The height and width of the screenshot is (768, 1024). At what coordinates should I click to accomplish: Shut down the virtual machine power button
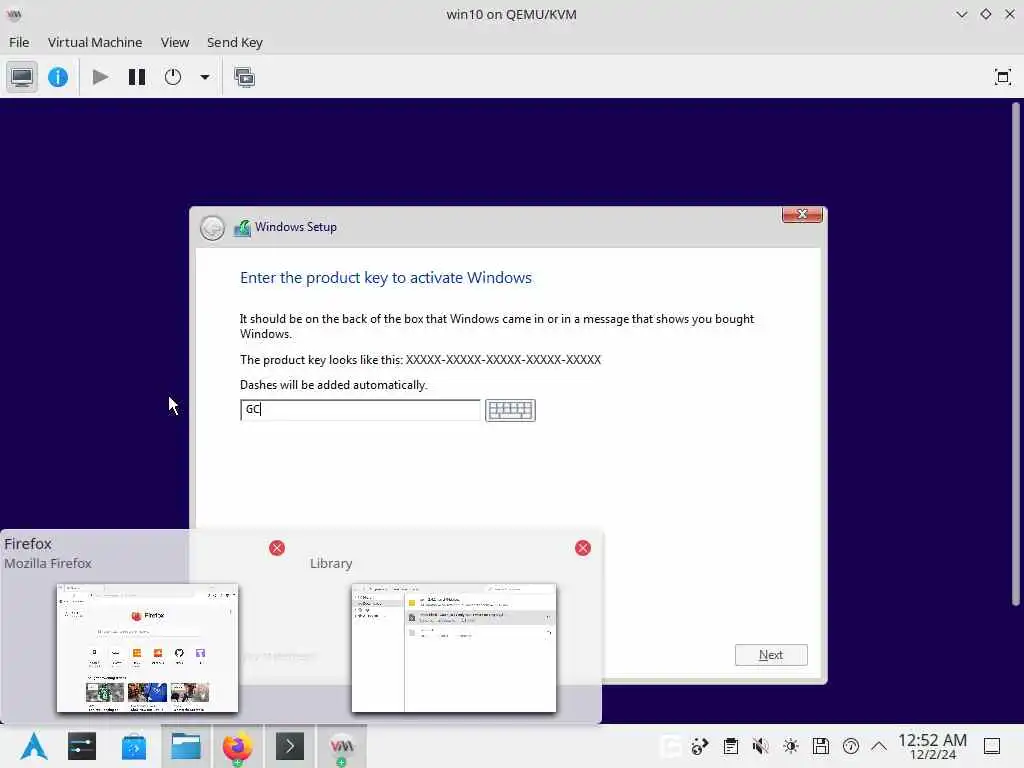click(173, 77)
